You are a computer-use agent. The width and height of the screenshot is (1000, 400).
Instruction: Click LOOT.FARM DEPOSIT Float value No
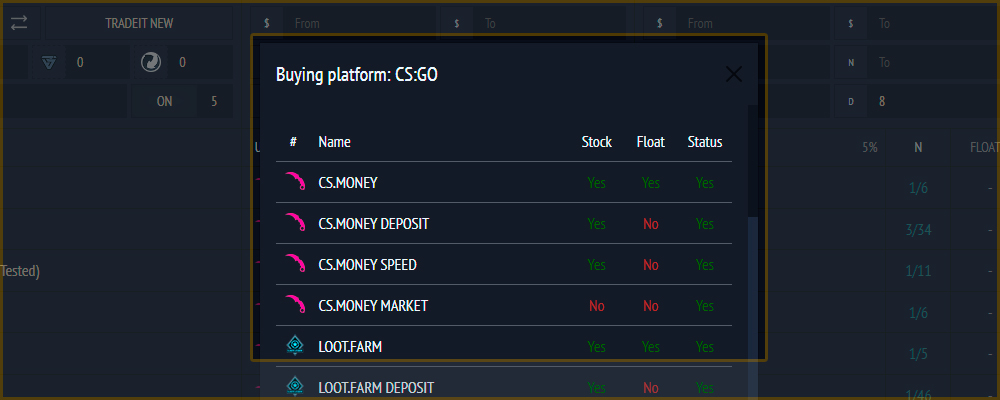click(x=651, y=387)
